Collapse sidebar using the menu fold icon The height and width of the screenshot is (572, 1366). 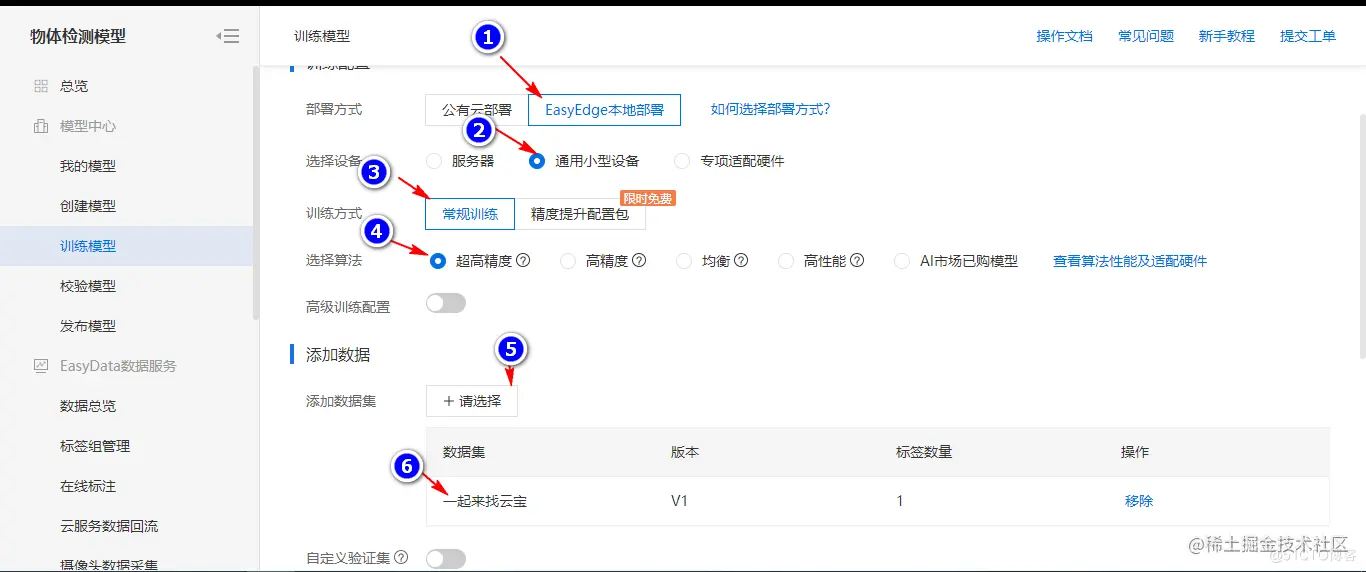click(227, 37)
